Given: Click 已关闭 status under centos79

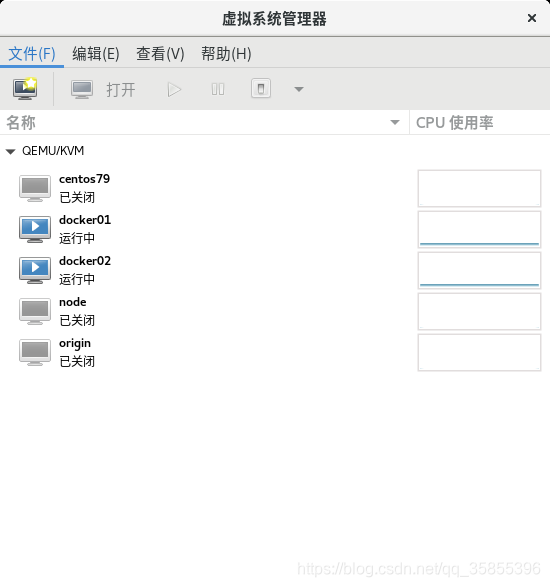Looking at the screenshot, I should coord(77,197).
